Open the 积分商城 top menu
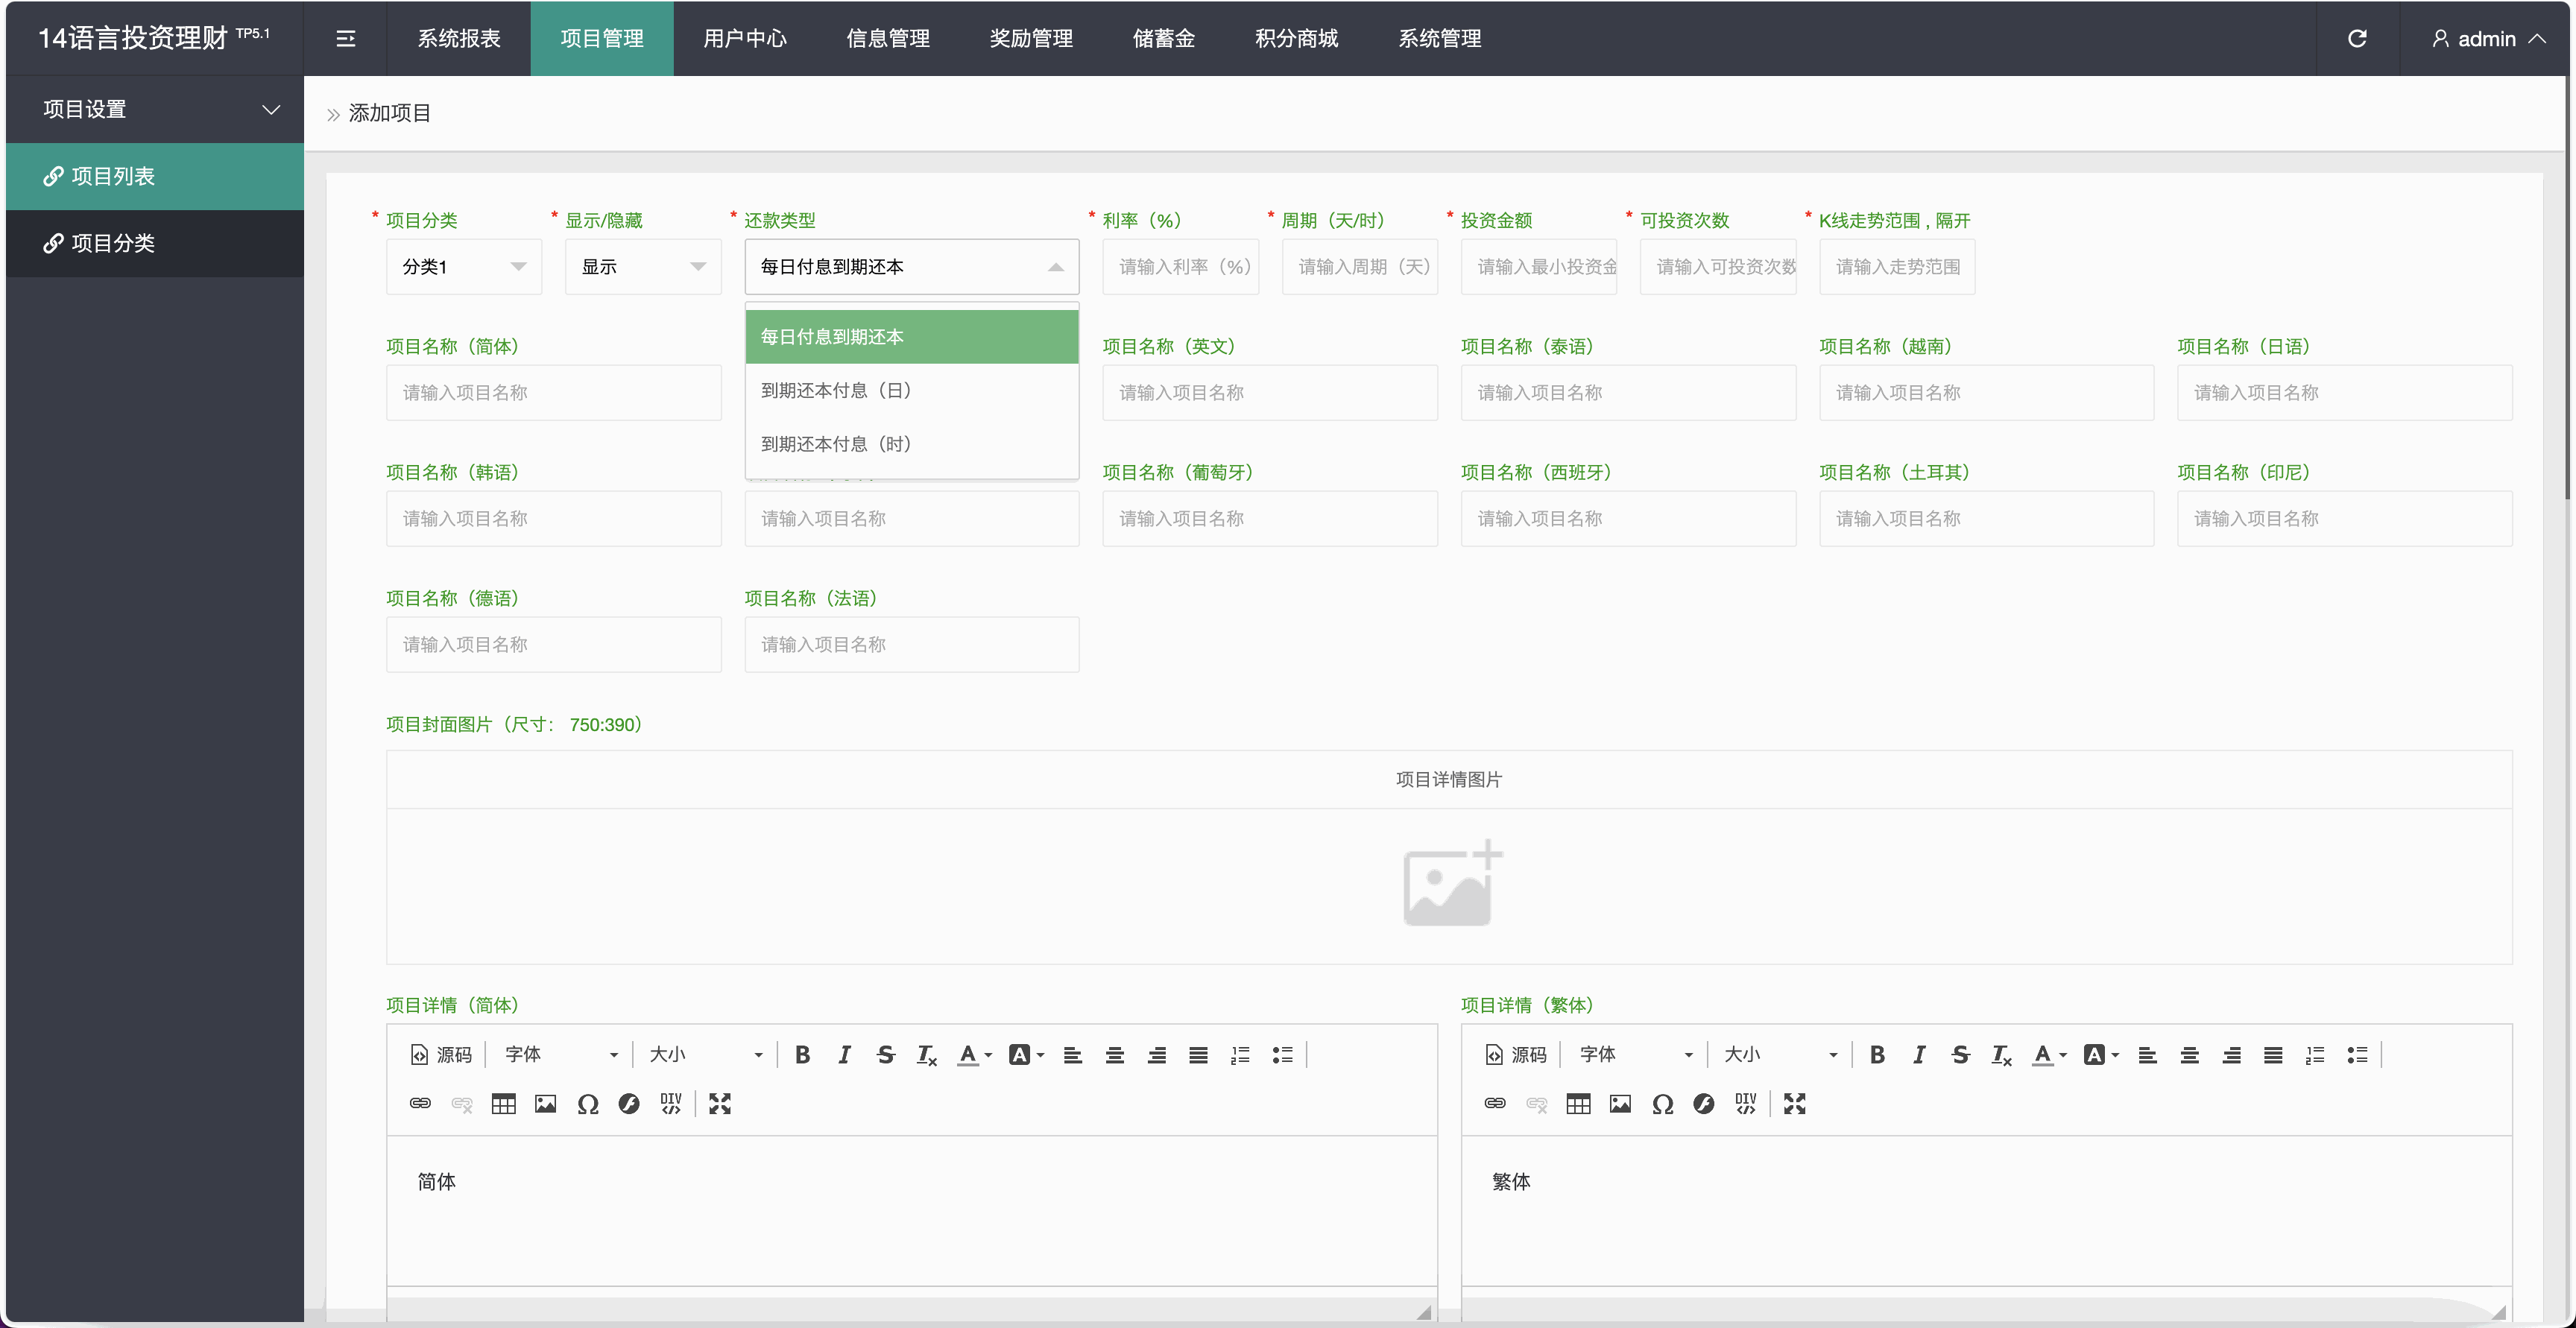This screenshot has height=1328, width=2576. [x=1296, y=38]
